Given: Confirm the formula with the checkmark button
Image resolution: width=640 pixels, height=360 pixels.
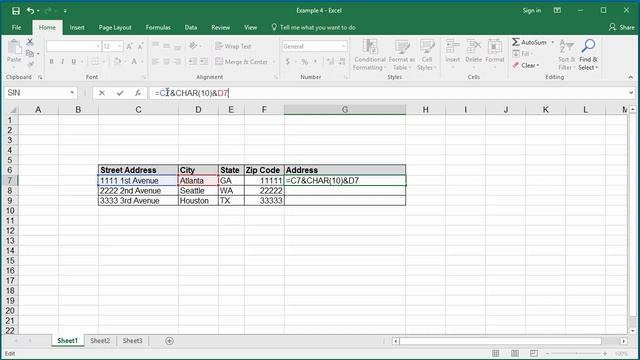Looking at the screenshot, I should 120,93.
